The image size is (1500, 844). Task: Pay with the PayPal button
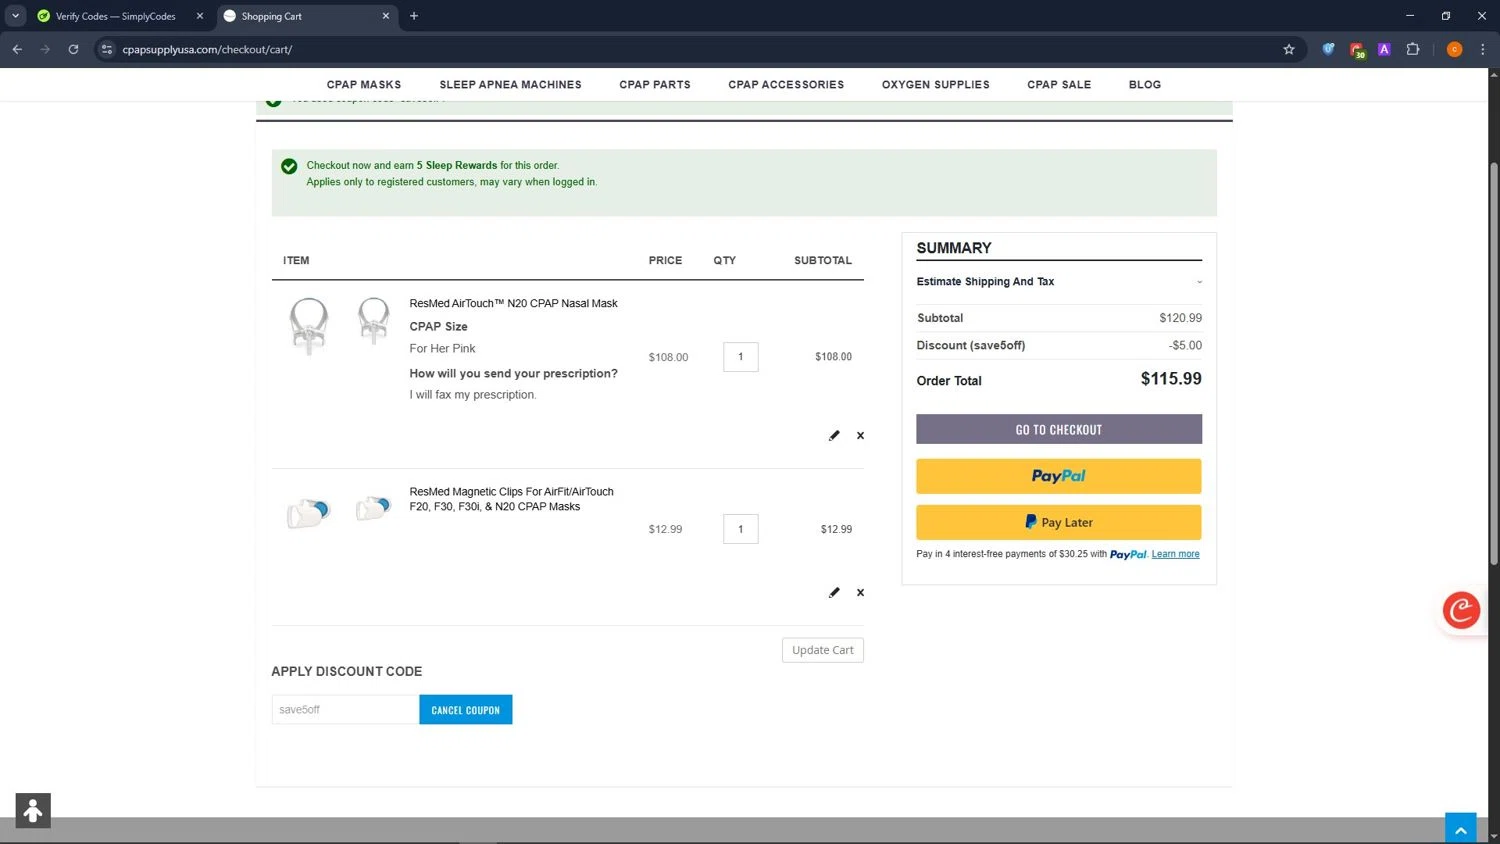[1059, 476]
